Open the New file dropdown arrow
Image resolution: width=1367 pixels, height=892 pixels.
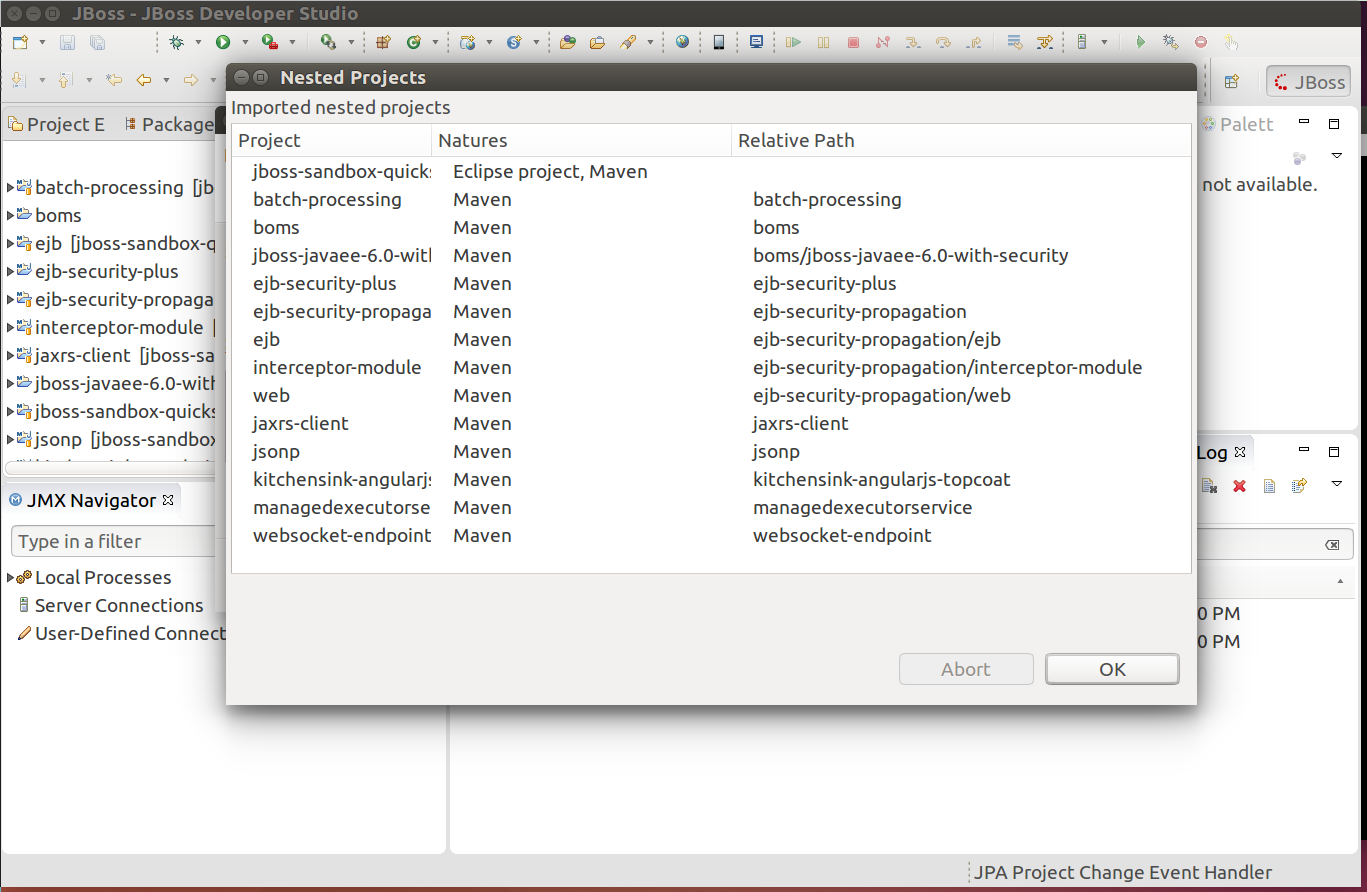point(42,42)
